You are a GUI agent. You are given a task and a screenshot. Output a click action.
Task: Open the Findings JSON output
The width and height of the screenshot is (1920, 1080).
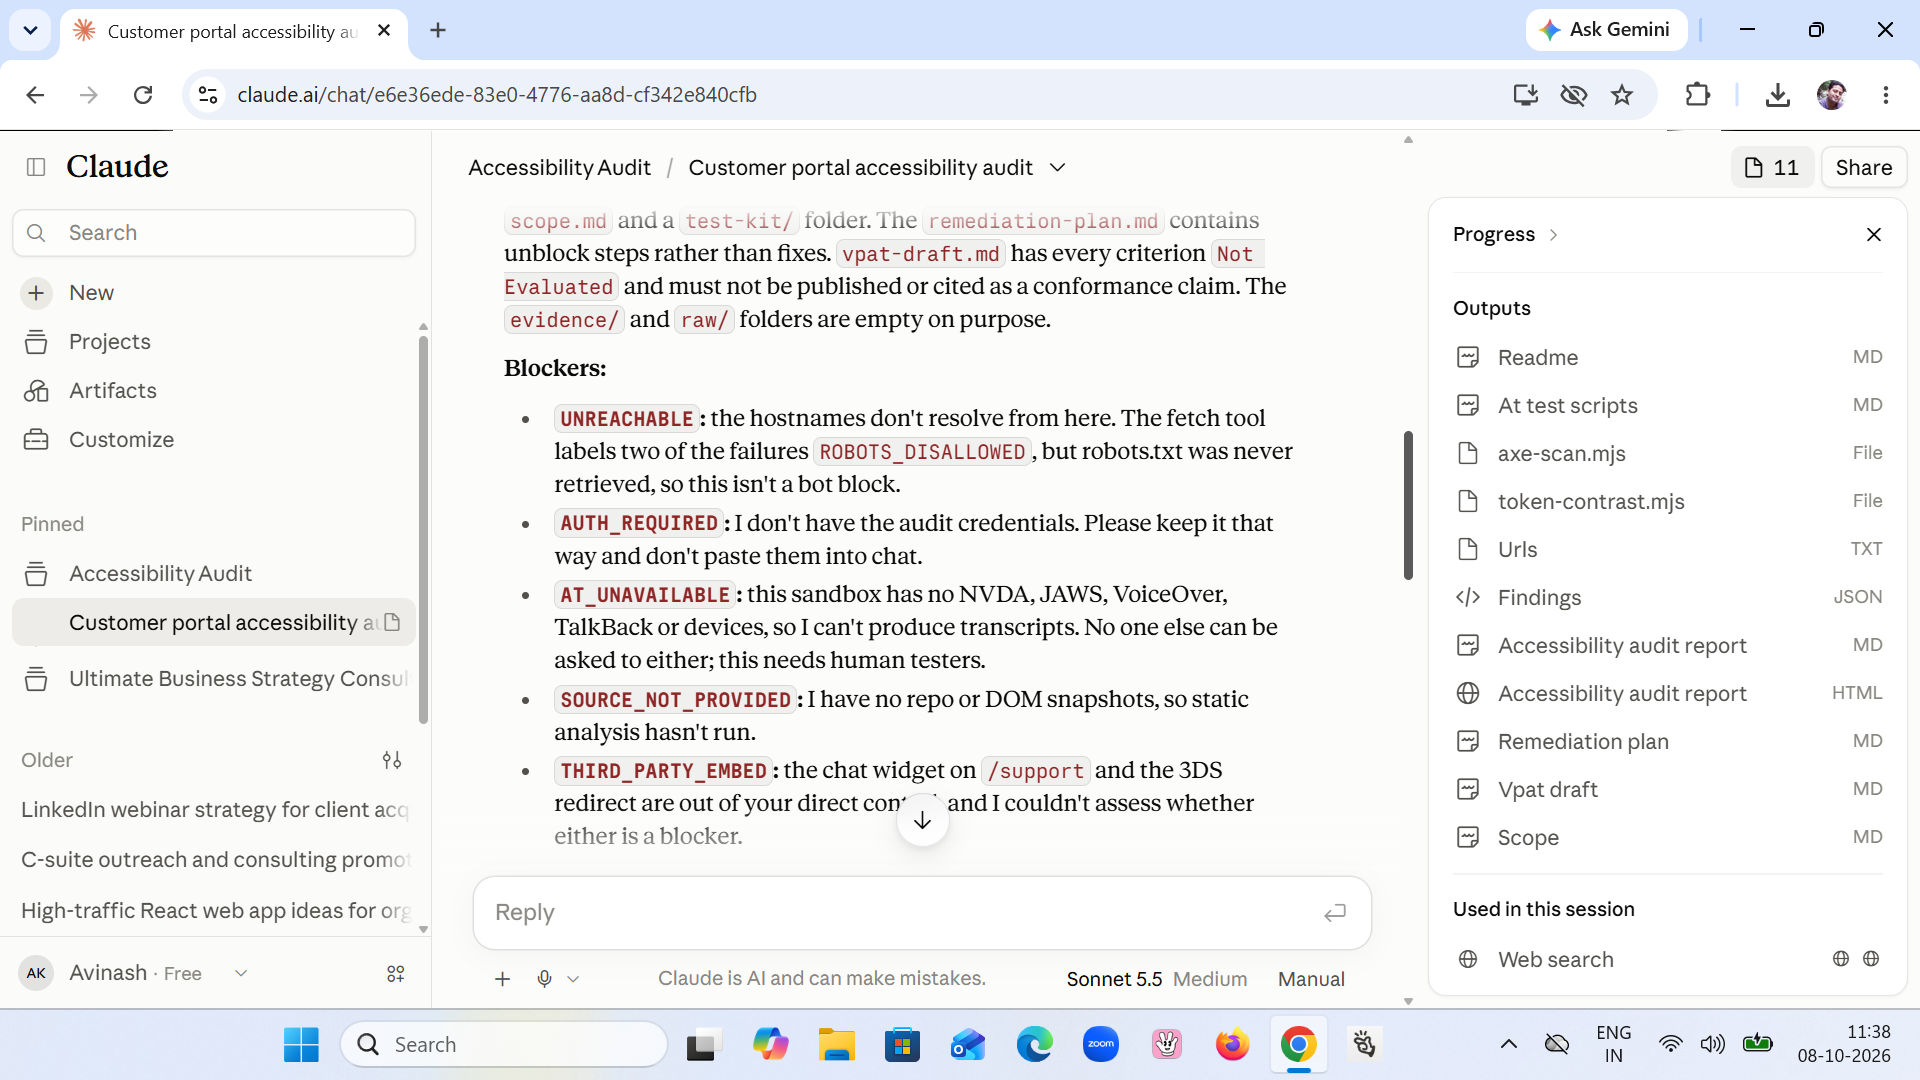(1668, 598)
